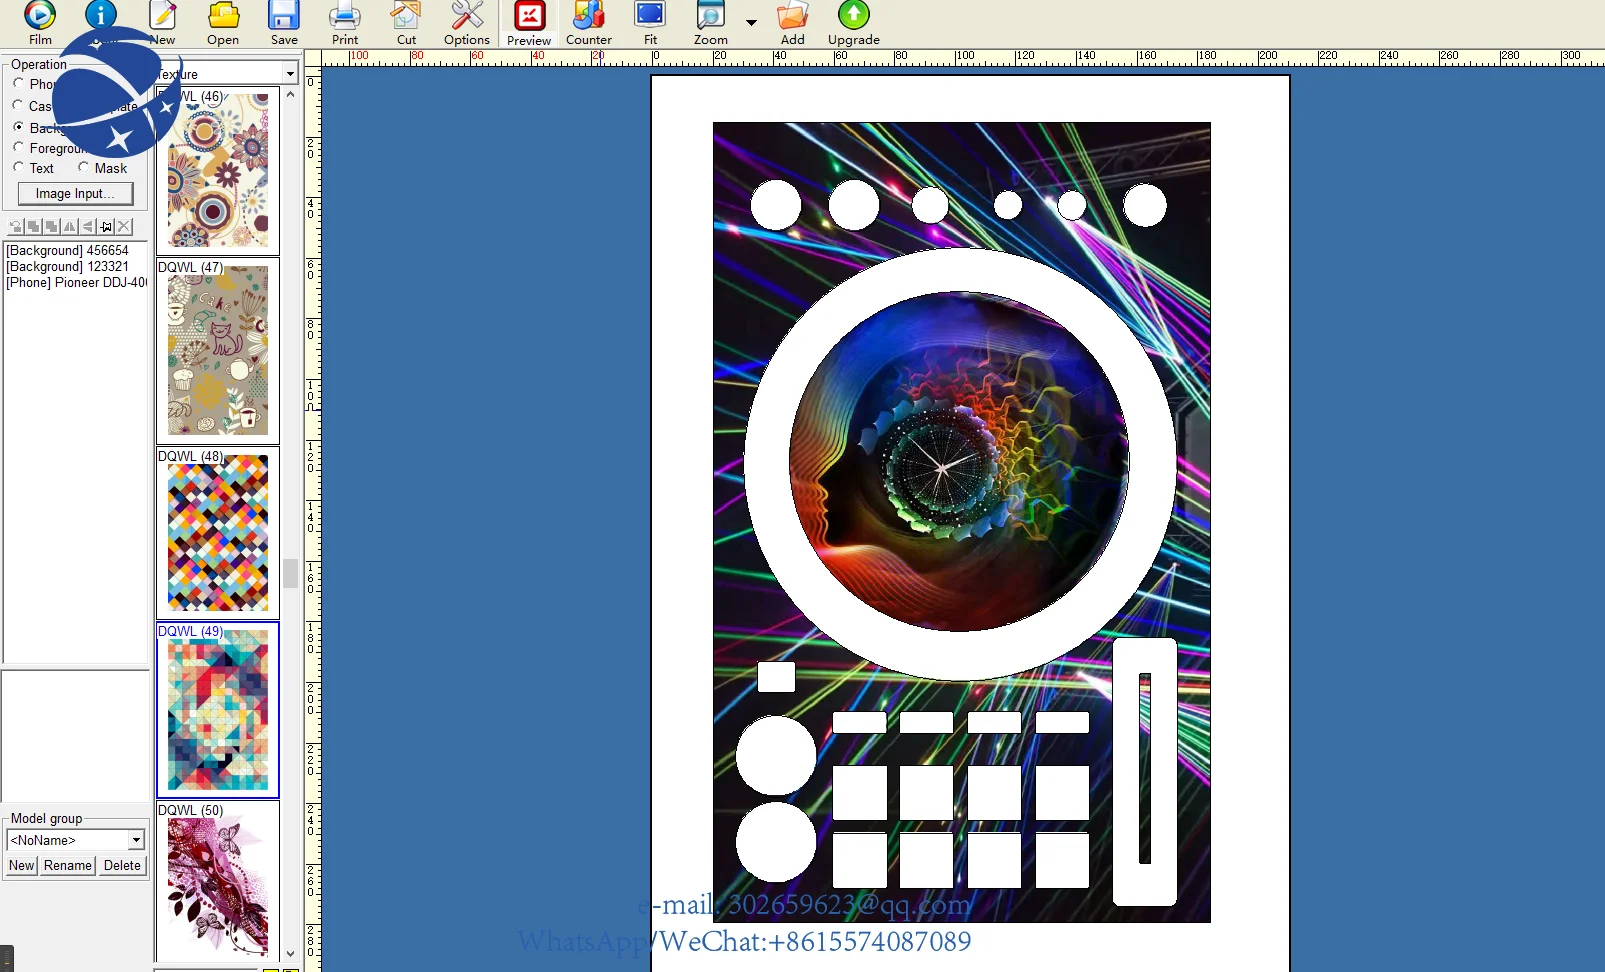
Task: Click the Image Input button
Action: (75, 193)
